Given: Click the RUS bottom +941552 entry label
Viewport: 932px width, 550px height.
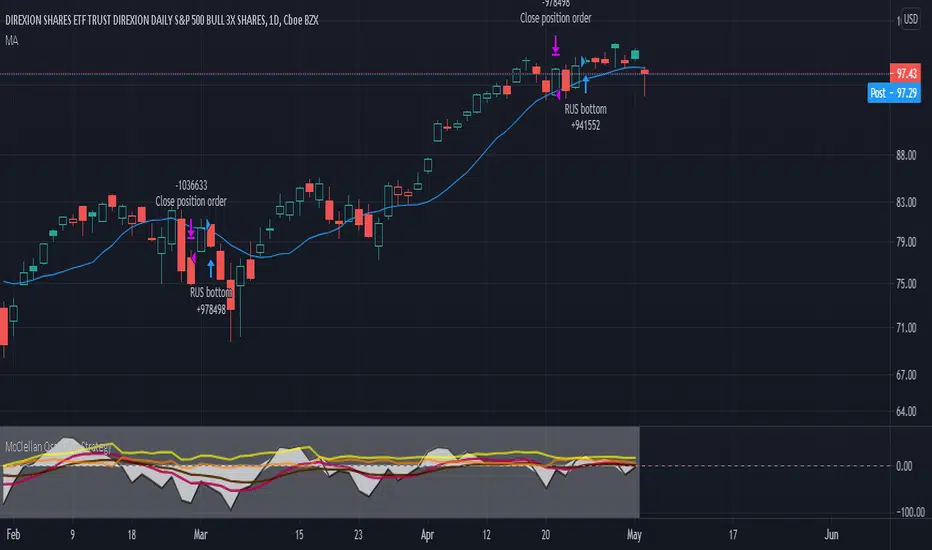Looking at the screenshot, I should coord(585,117).
